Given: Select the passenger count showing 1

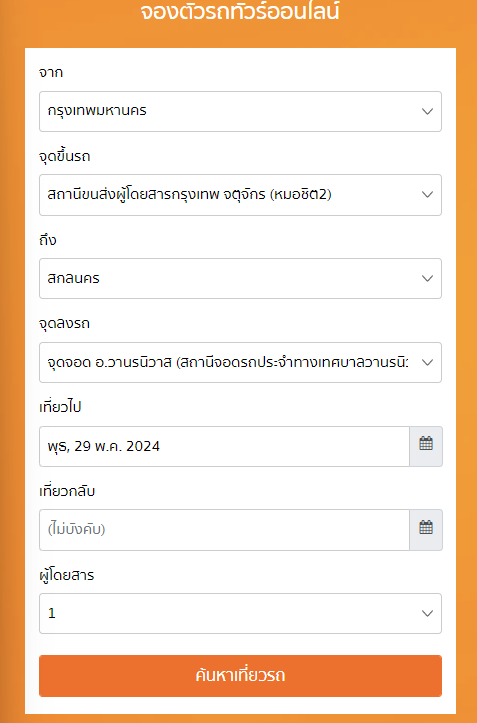Looking at the screenshot, I should [x=240, y=613].
